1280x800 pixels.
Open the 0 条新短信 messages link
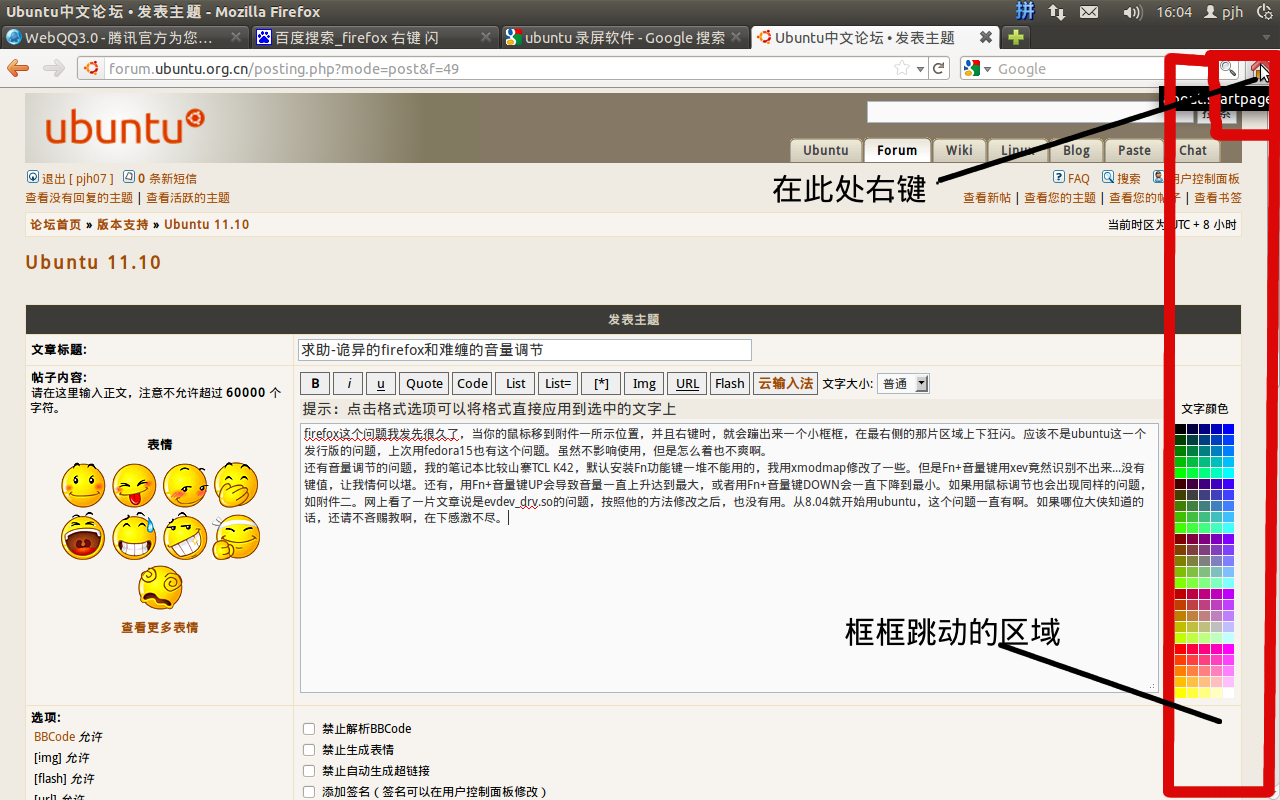point(160,179)
